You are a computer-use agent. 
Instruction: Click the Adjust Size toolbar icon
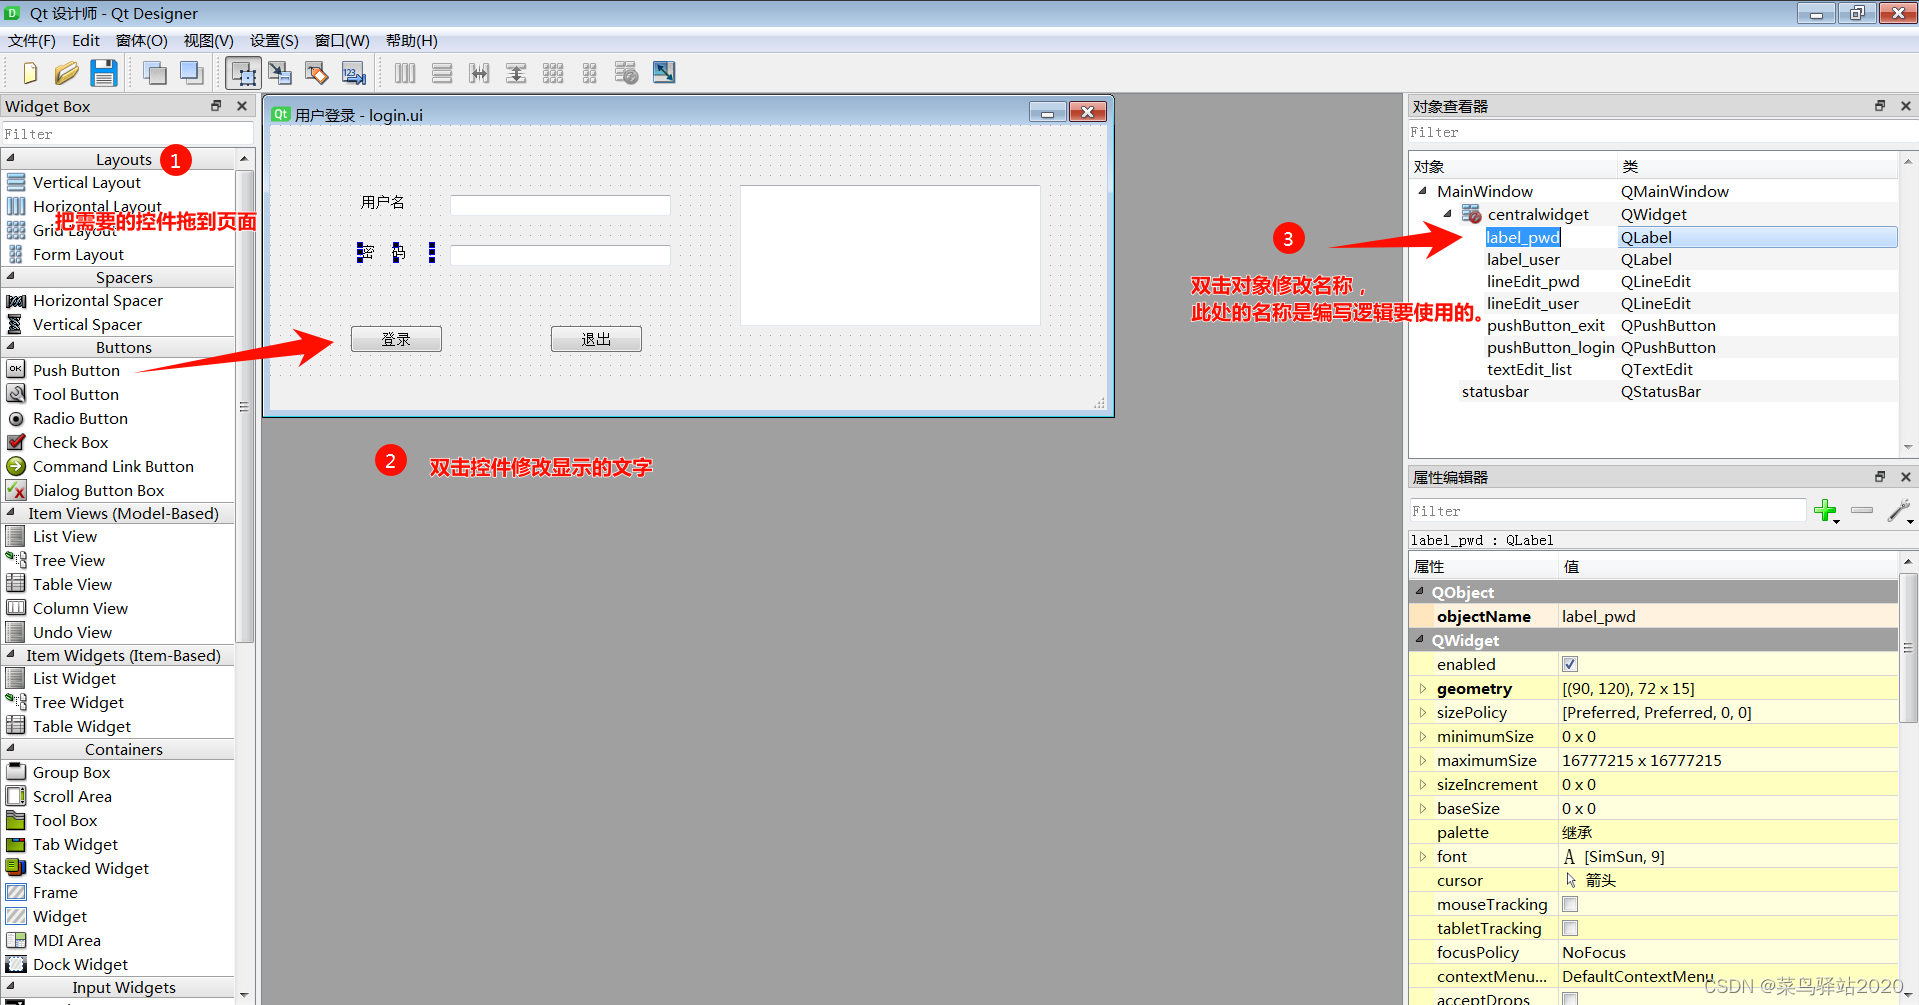click(x=664, y=72)
